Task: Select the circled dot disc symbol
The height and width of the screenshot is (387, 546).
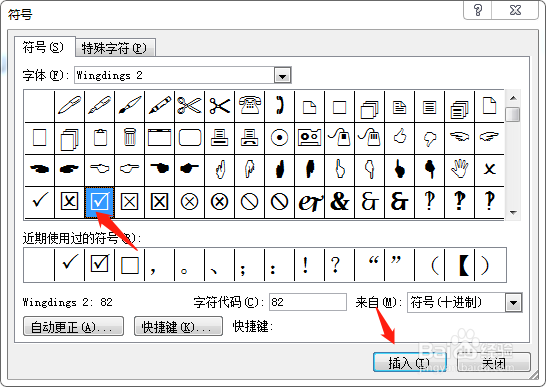Action: coord(279,138)
